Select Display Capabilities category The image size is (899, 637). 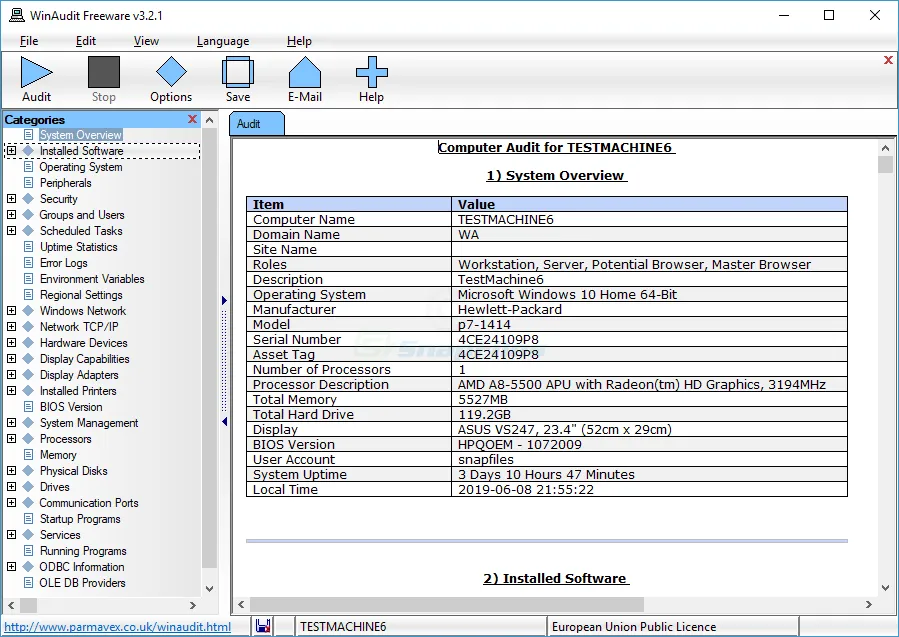(x=84, y=359)
